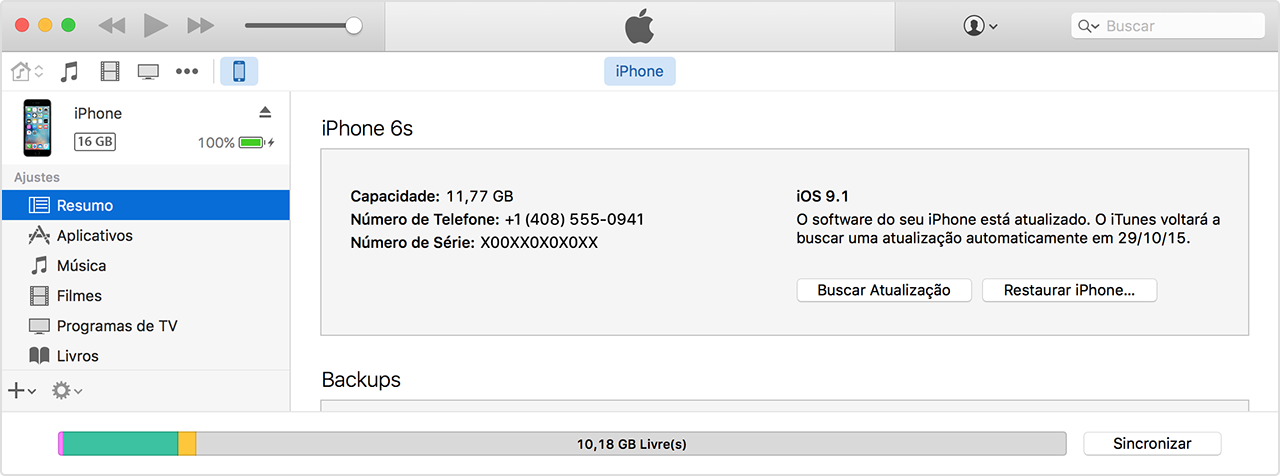Click the yellow segment of storage bar
The image size is (1280, 476).
pyautogui.click(x=187, y=443)
